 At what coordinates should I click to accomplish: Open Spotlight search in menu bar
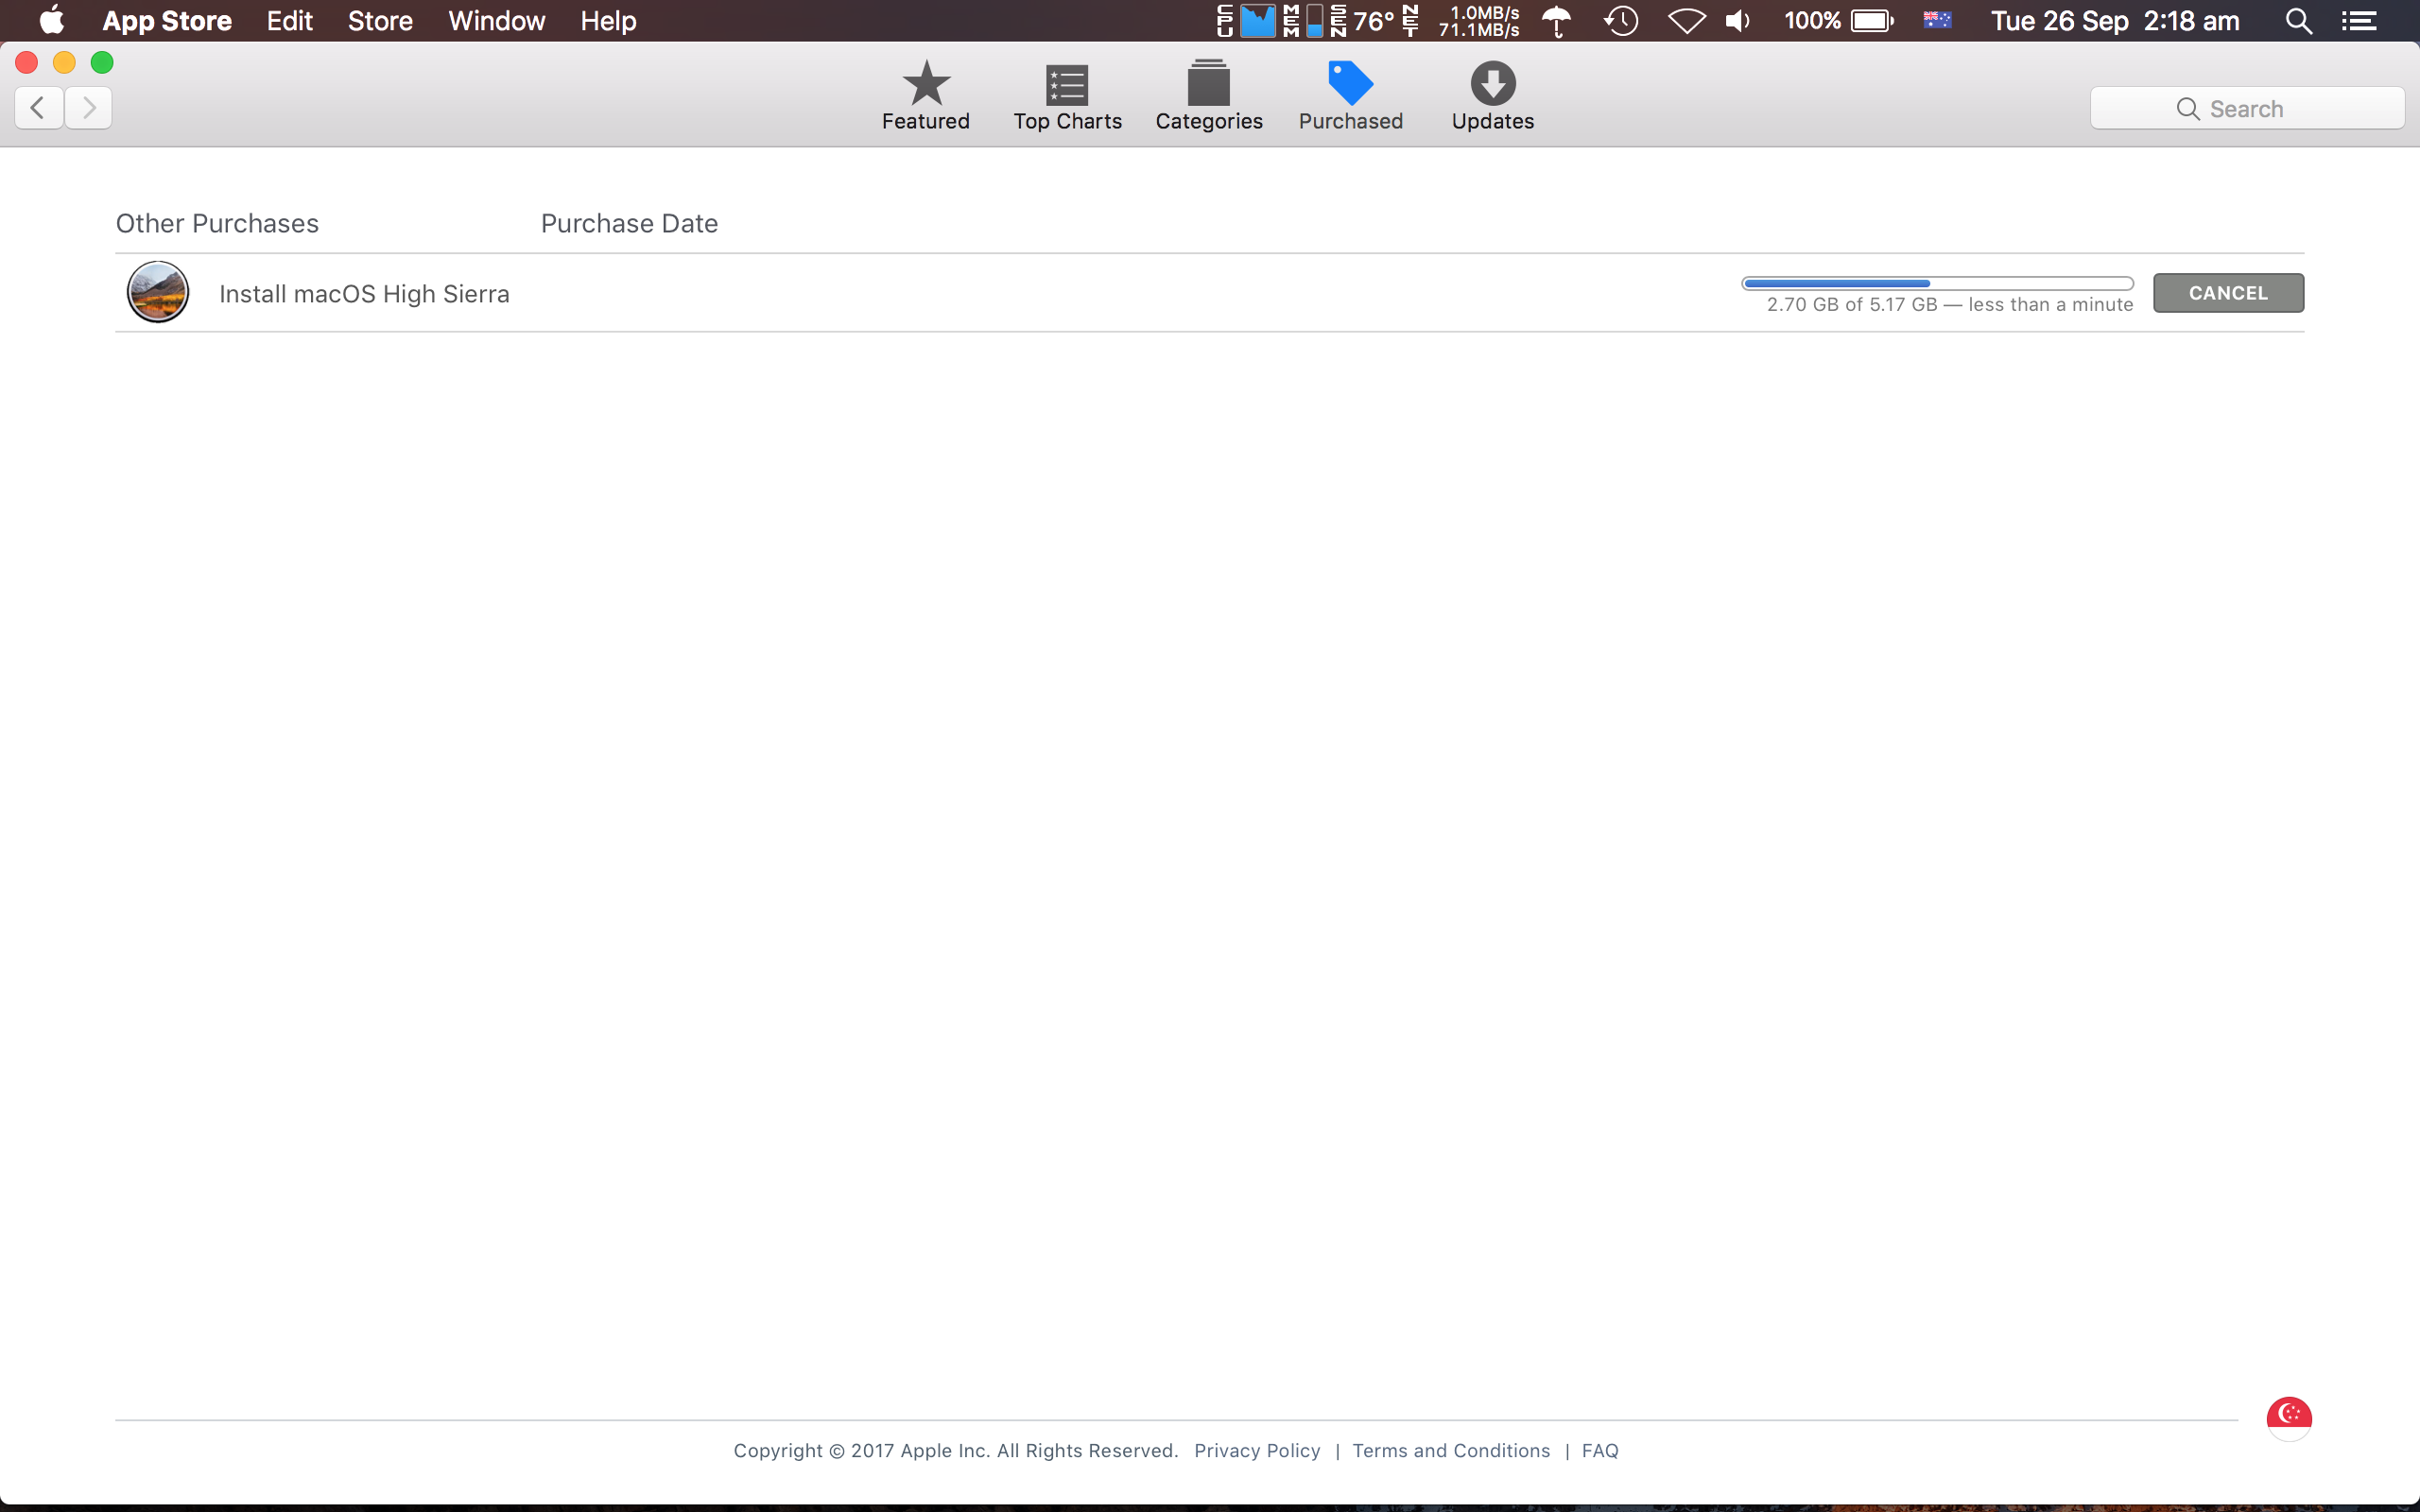coord(2298,21)
